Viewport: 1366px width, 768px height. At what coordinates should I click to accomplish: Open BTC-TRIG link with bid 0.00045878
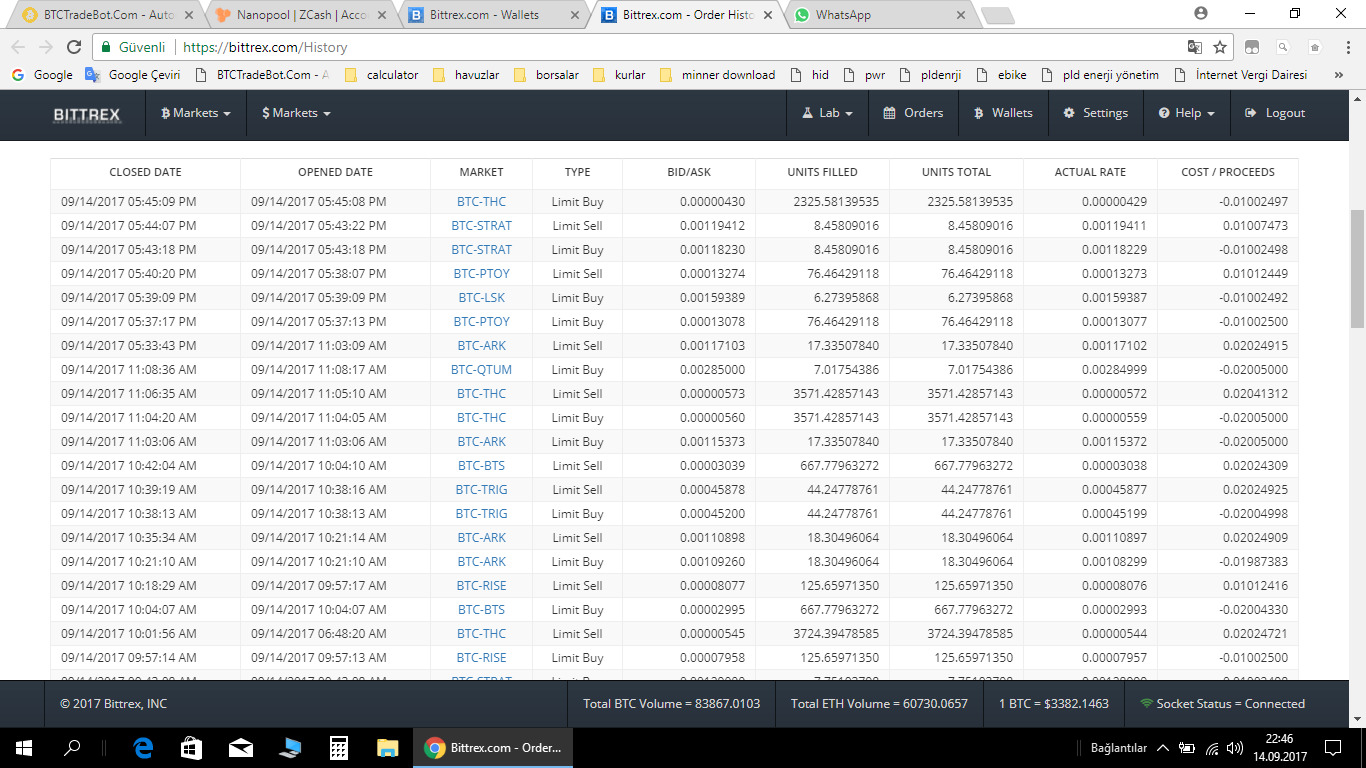481,490
